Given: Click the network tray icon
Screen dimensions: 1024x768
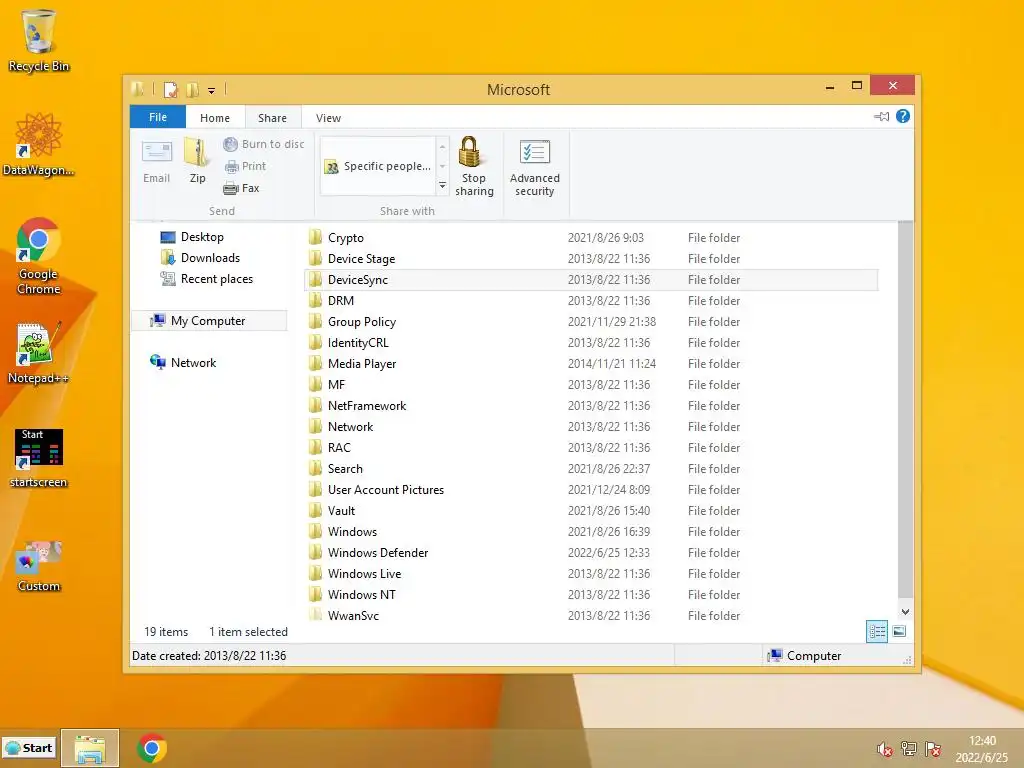Looking at the screenshot, I should tap(908, 749).
